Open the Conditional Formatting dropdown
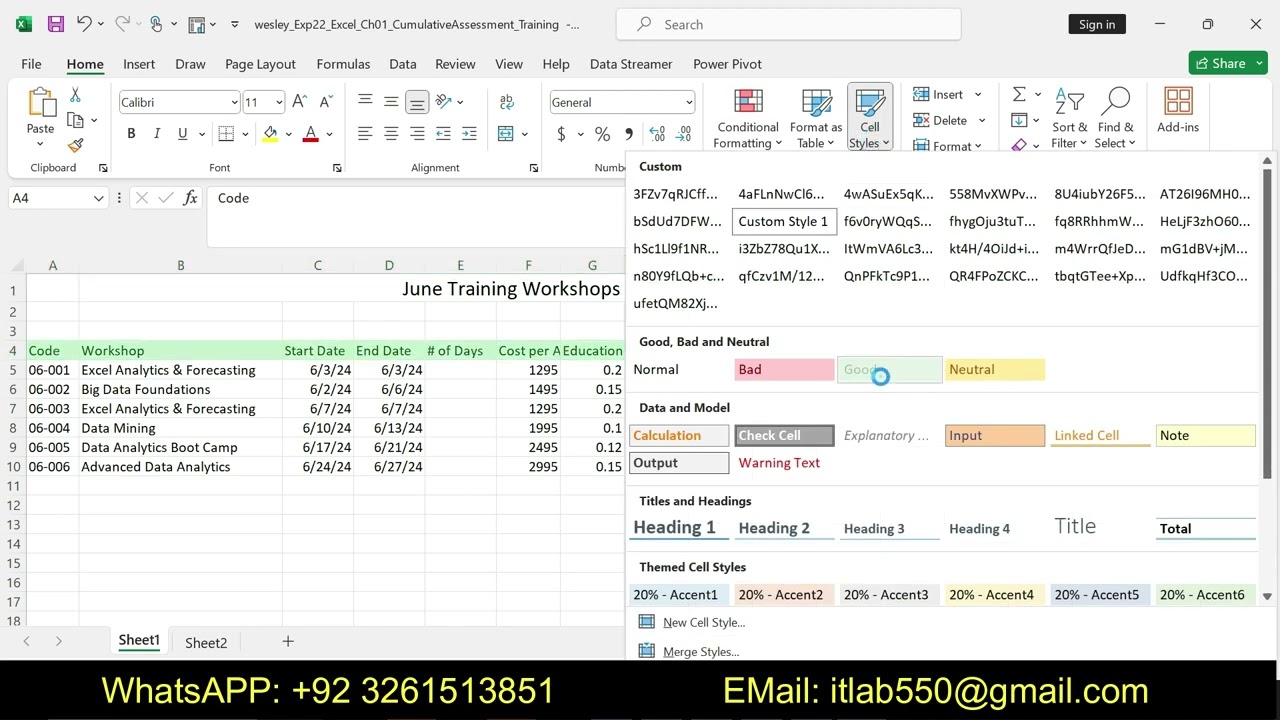Viewport: 1280px width, 720px height. click(x=748, y=118)
